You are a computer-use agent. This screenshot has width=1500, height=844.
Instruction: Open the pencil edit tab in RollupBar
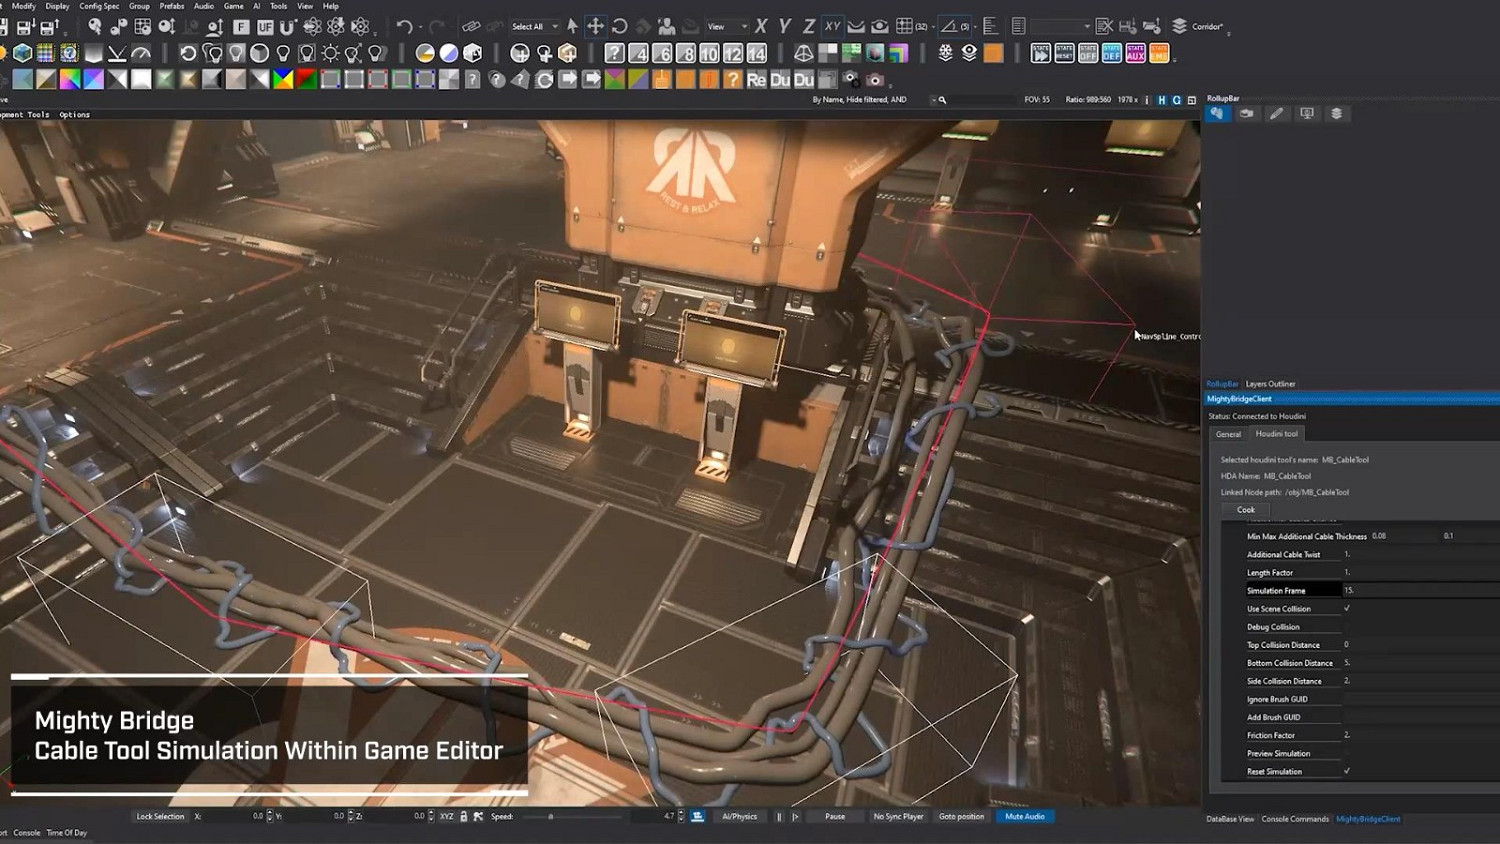pyautogui.click(x=1277, y=114)
